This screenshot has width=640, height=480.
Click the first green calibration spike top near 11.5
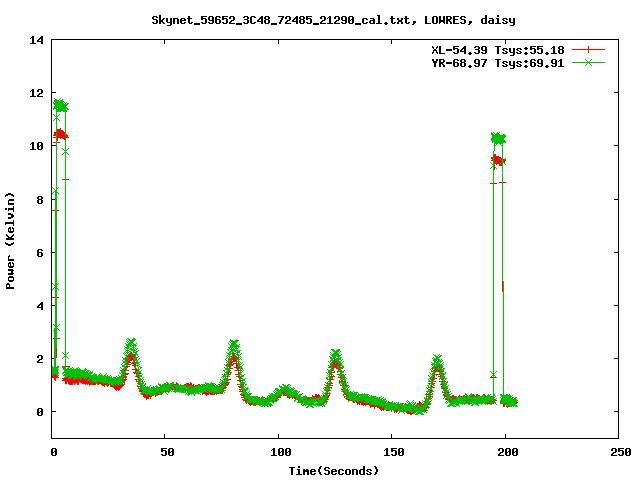coord(60,105)
